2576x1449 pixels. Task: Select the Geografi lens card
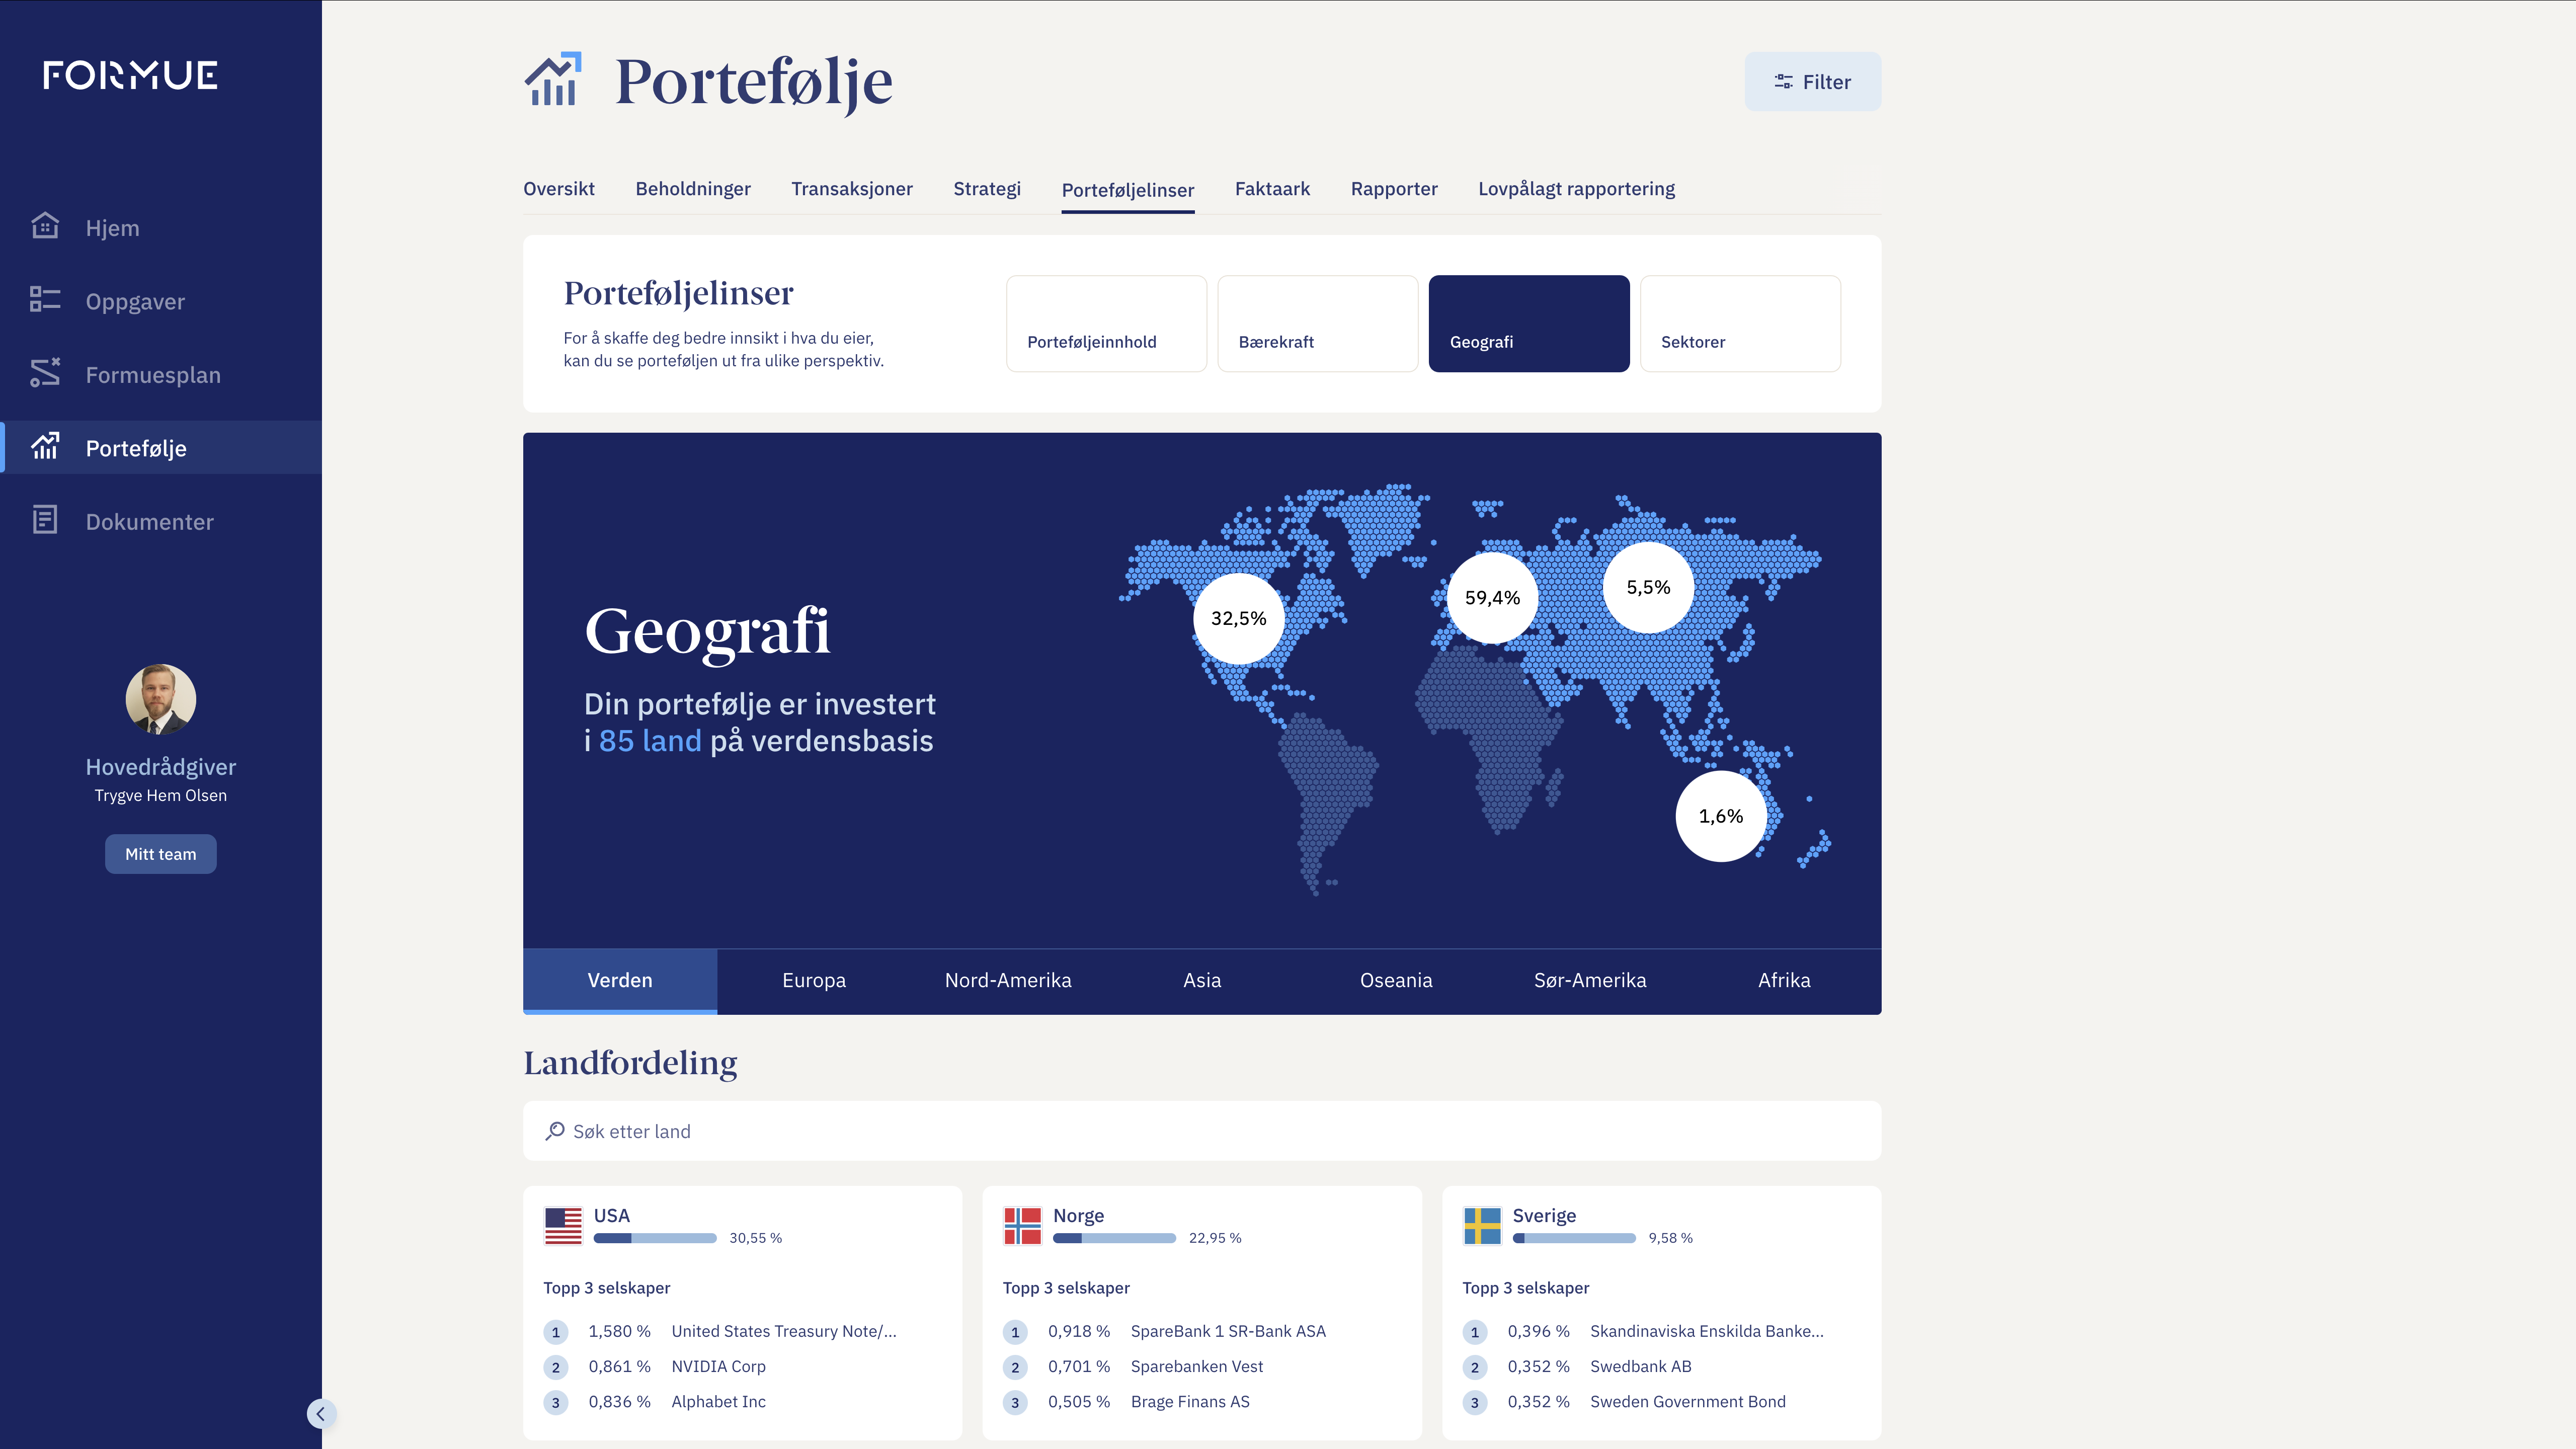[1529, 324]
